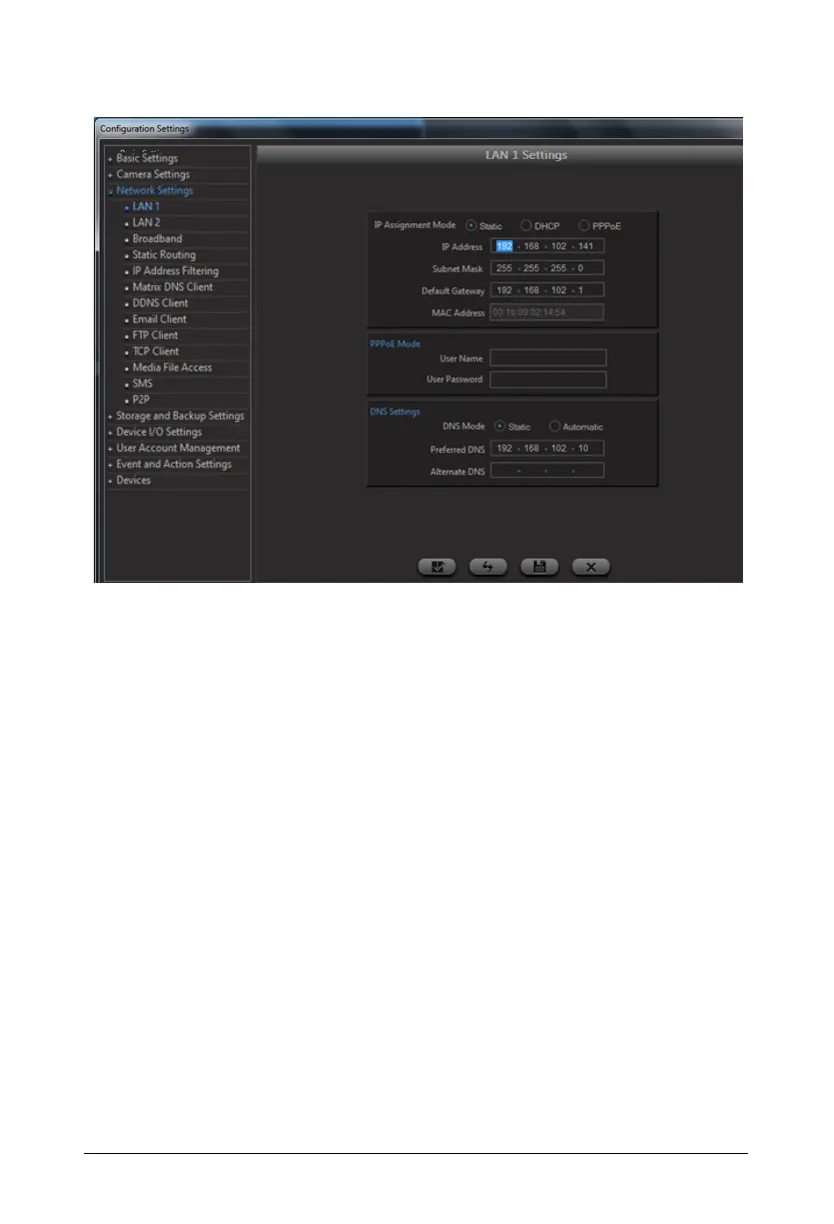Choose Automatic DNS Mode
The image size is (834, 1224).
pos(554,427)
